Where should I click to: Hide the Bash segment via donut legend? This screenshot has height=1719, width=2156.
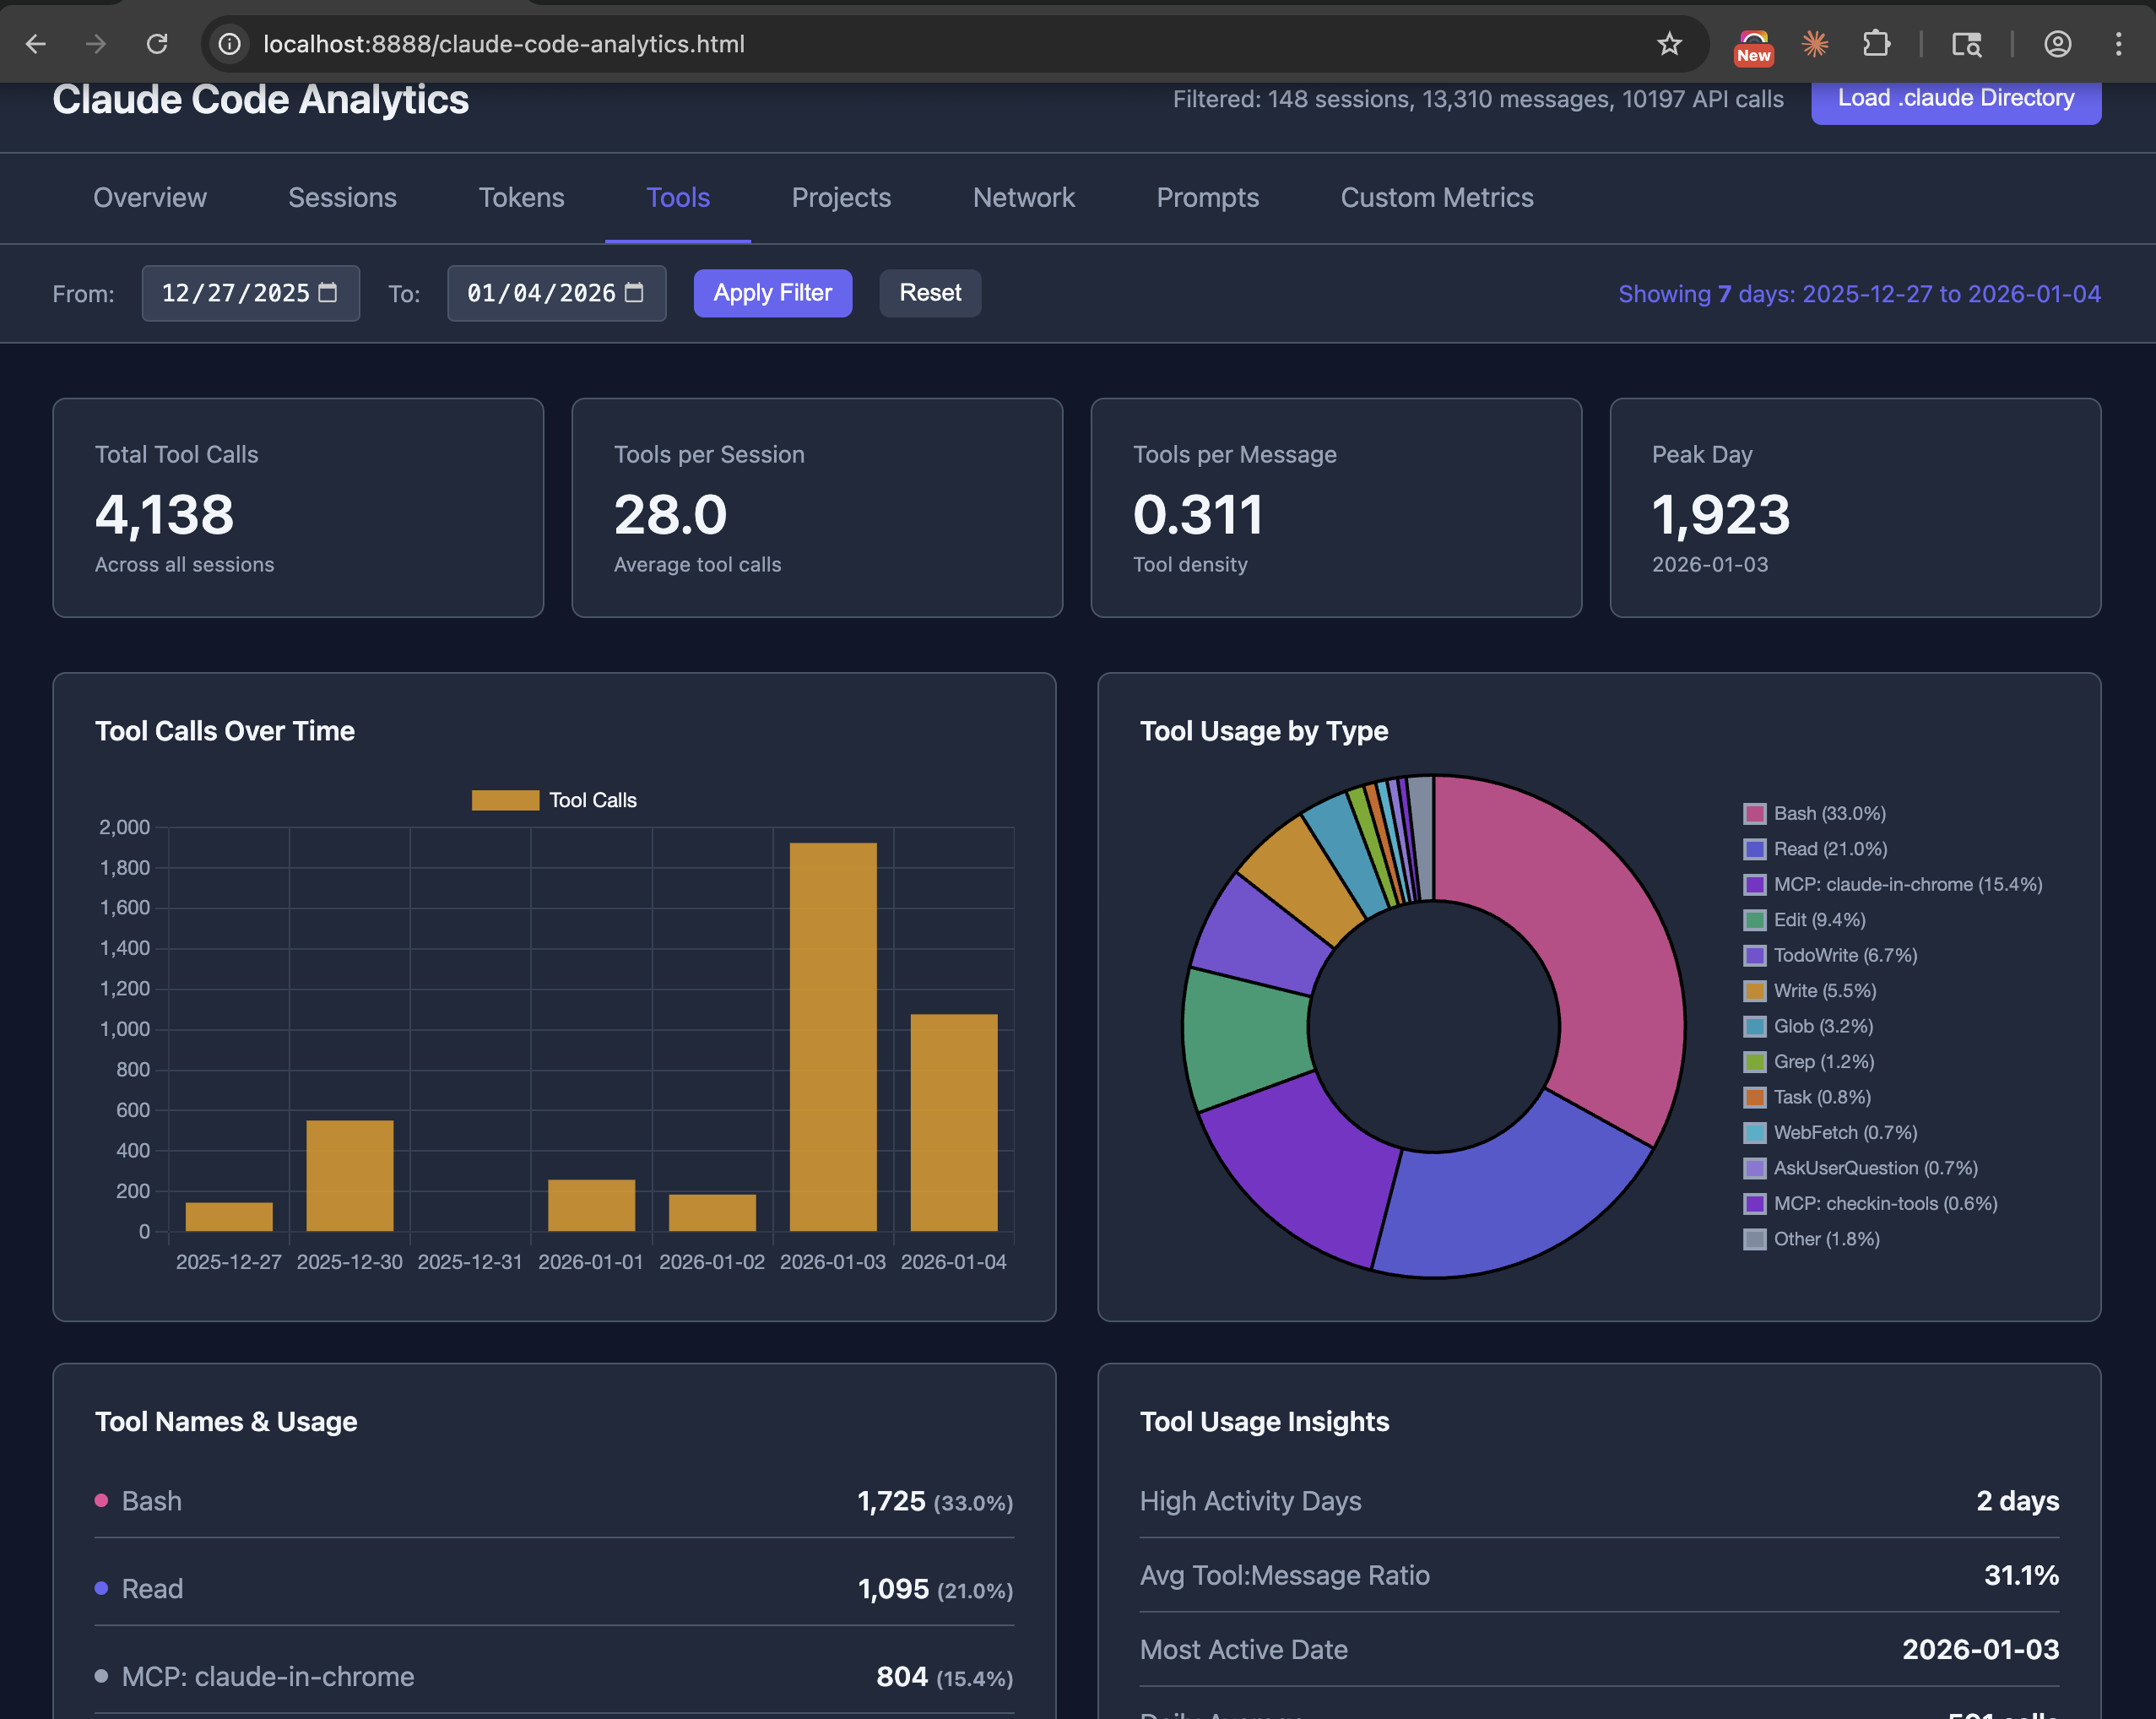[x=1827, y=813]
